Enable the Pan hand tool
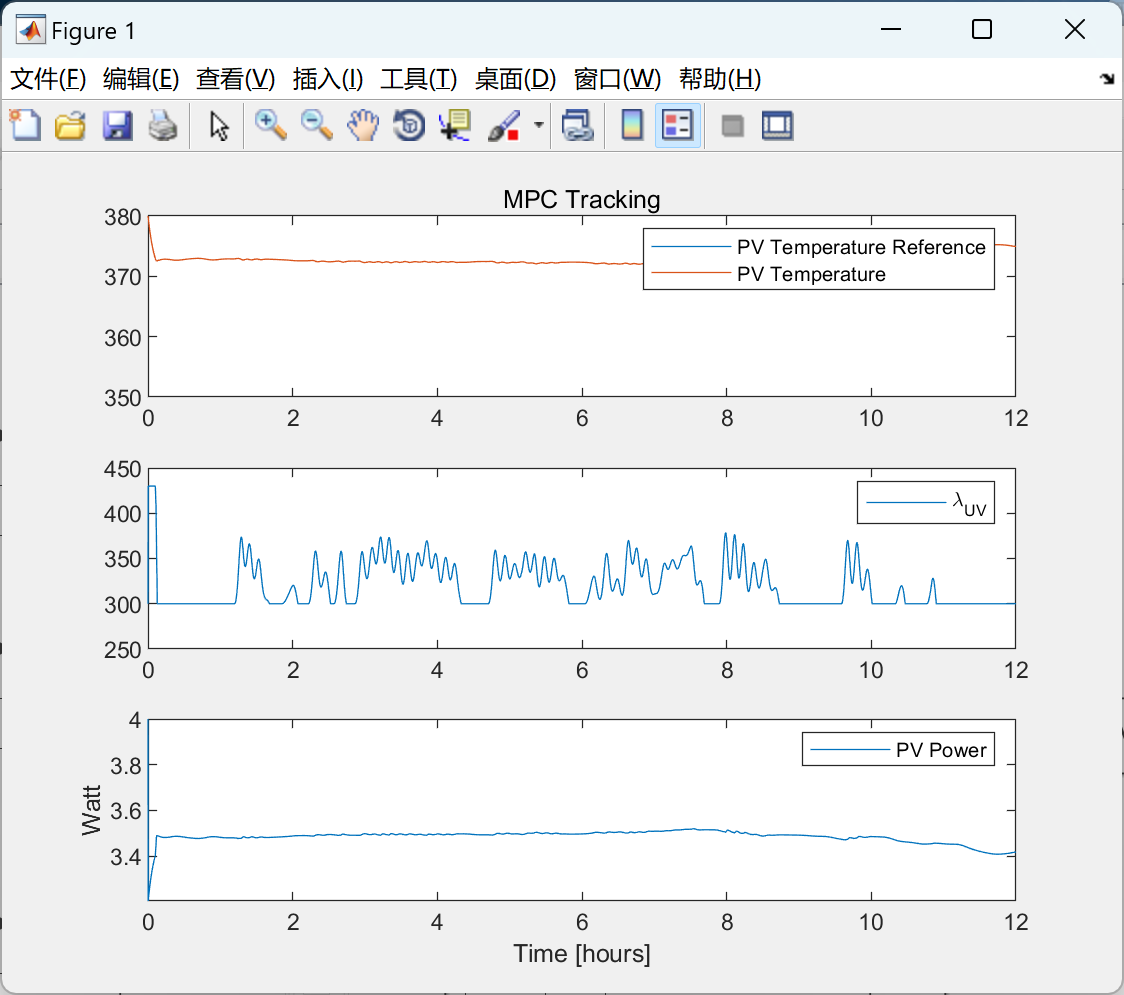The width and height of the screenshot is (1124, 995). coord(363,125)
